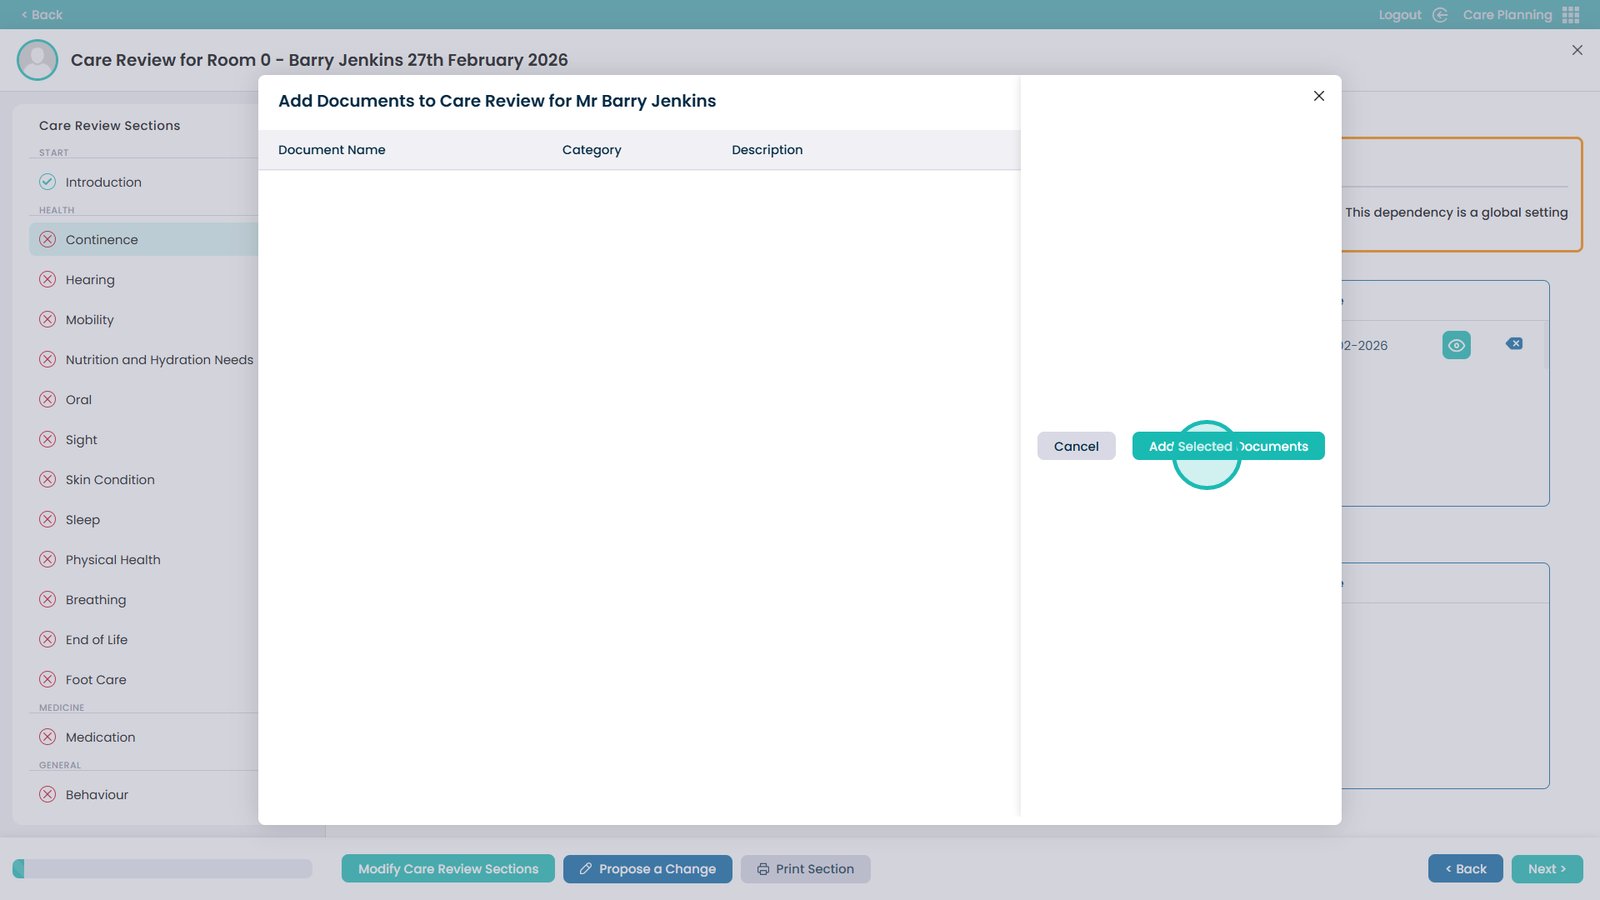Click Medication incomplete status icon
1600x900 pixels.
click(47, 737)
